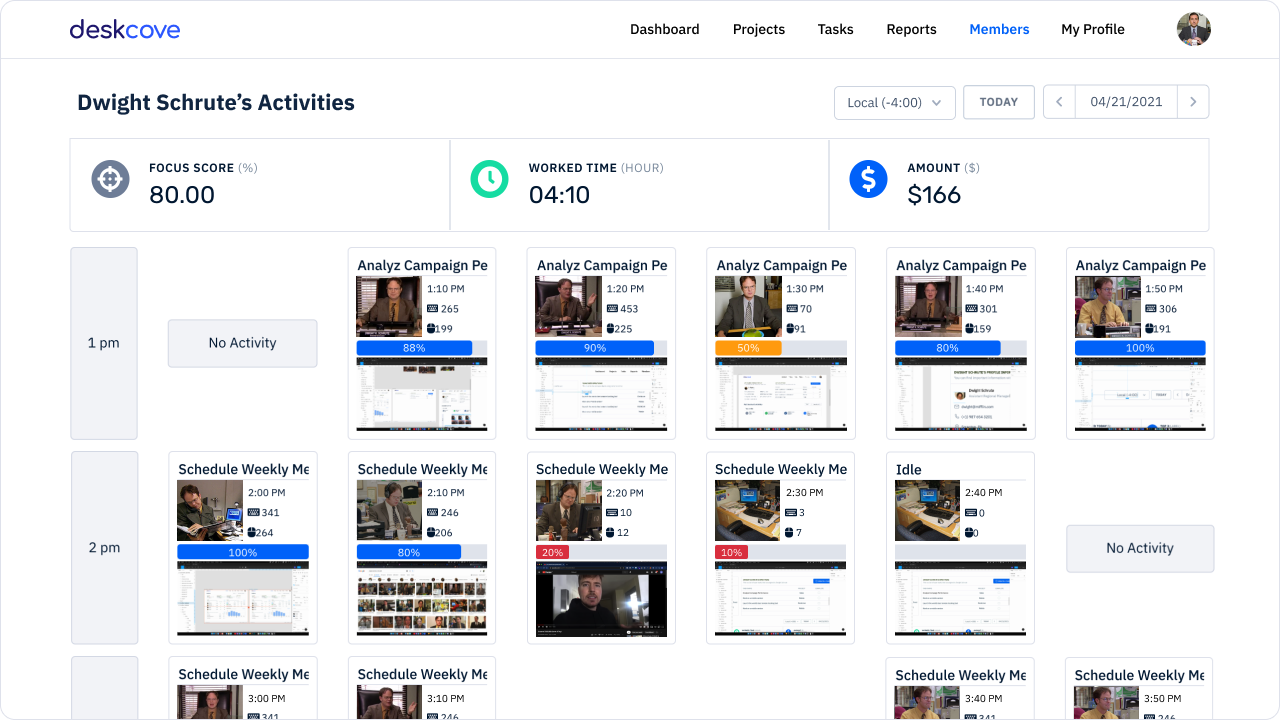This screenshot has height=720, width=1280.
Task: Click the 88% activity bar at 1:10 PM
Action: click(414, 348)
